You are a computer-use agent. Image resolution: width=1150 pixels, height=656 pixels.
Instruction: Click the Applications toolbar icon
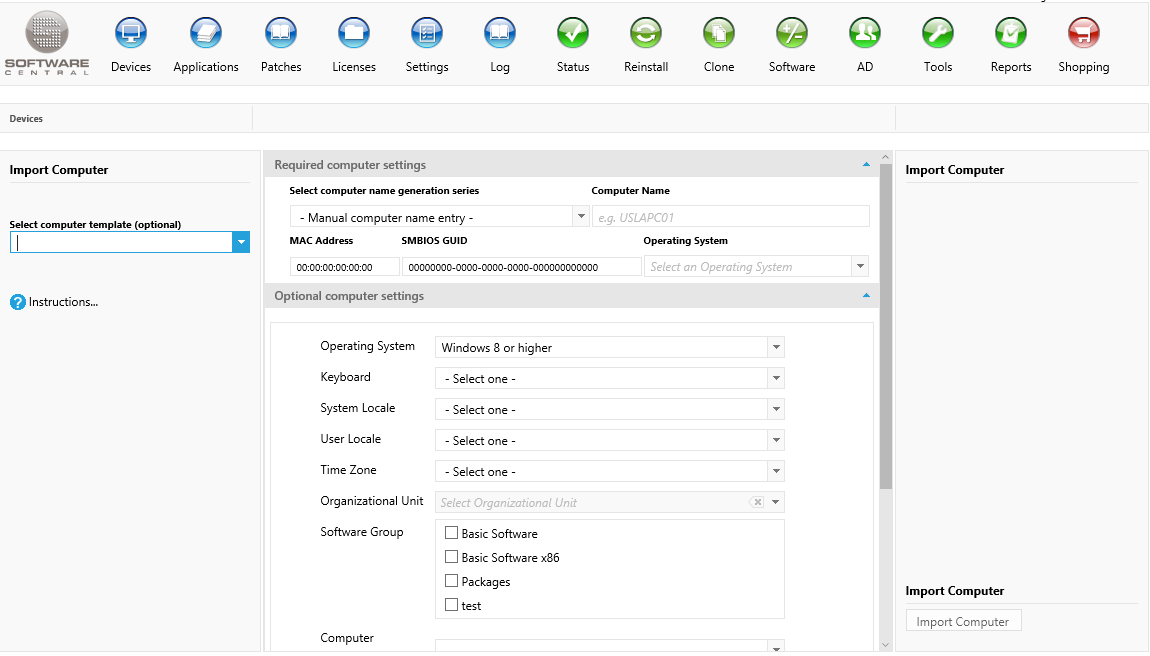click(x=206, y=34)
